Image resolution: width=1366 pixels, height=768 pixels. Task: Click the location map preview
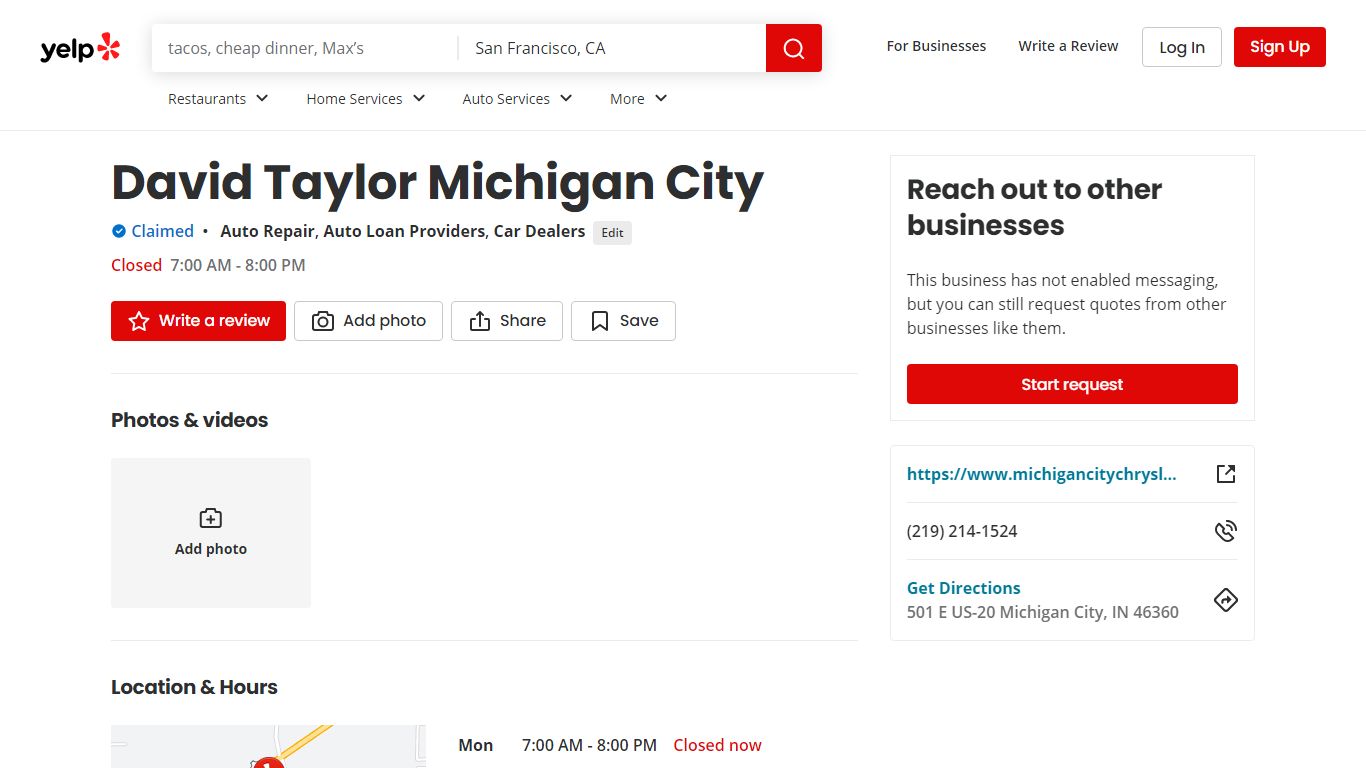coord(268,746)
